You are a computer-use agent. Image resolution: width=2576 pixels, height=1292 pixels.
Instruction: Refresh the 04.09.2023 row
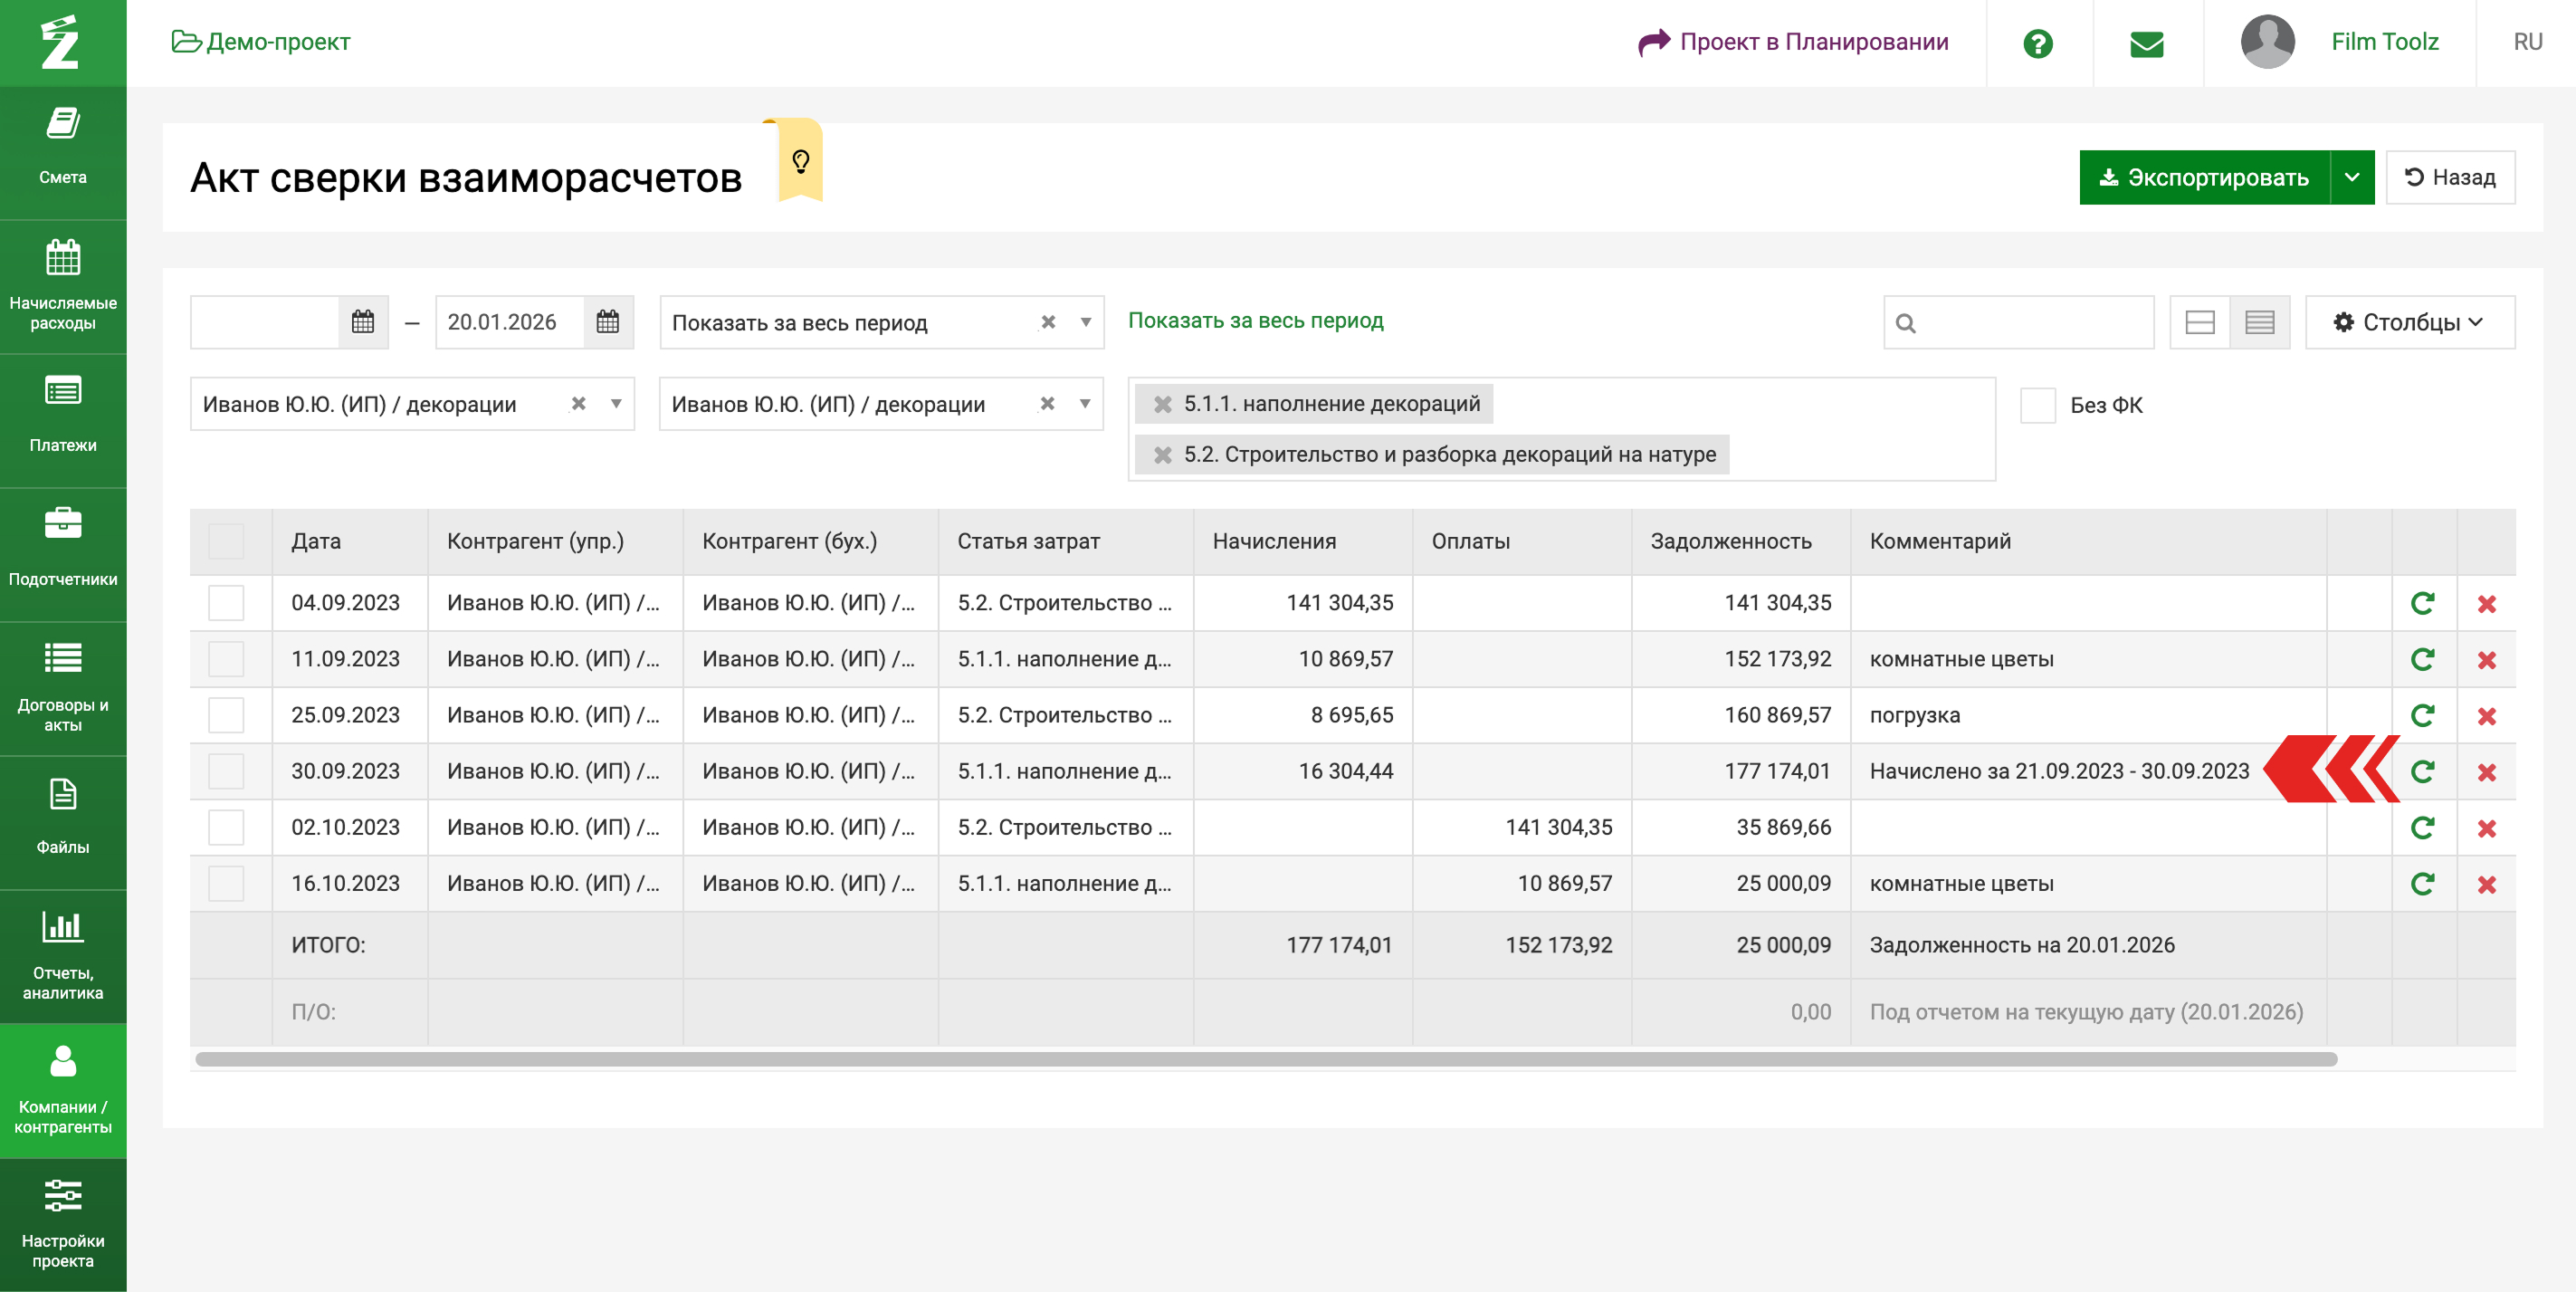[2422, 603]
